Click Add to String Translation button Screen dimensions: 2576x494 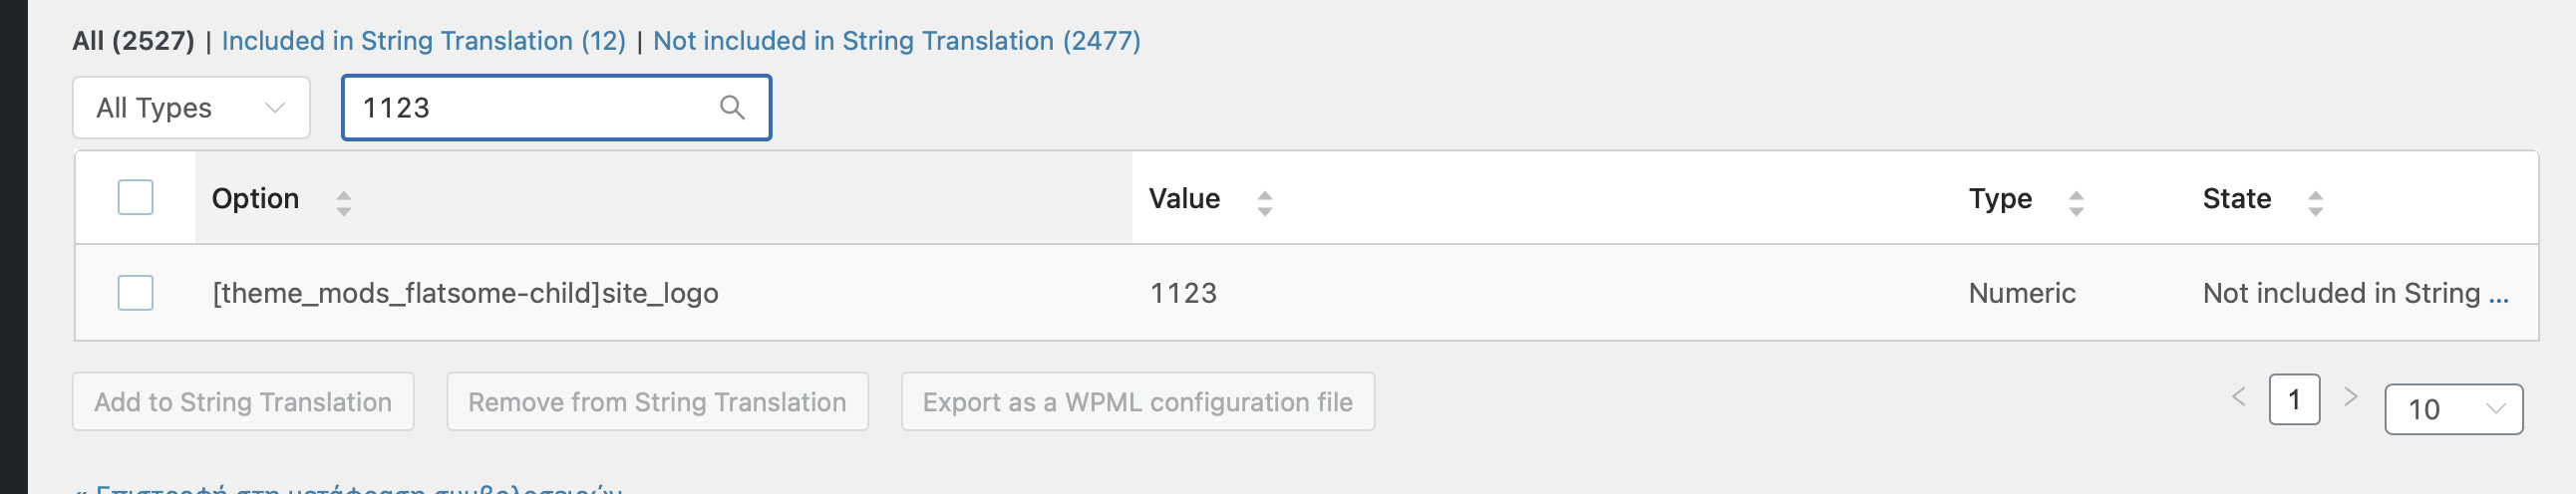click(243, 402)
